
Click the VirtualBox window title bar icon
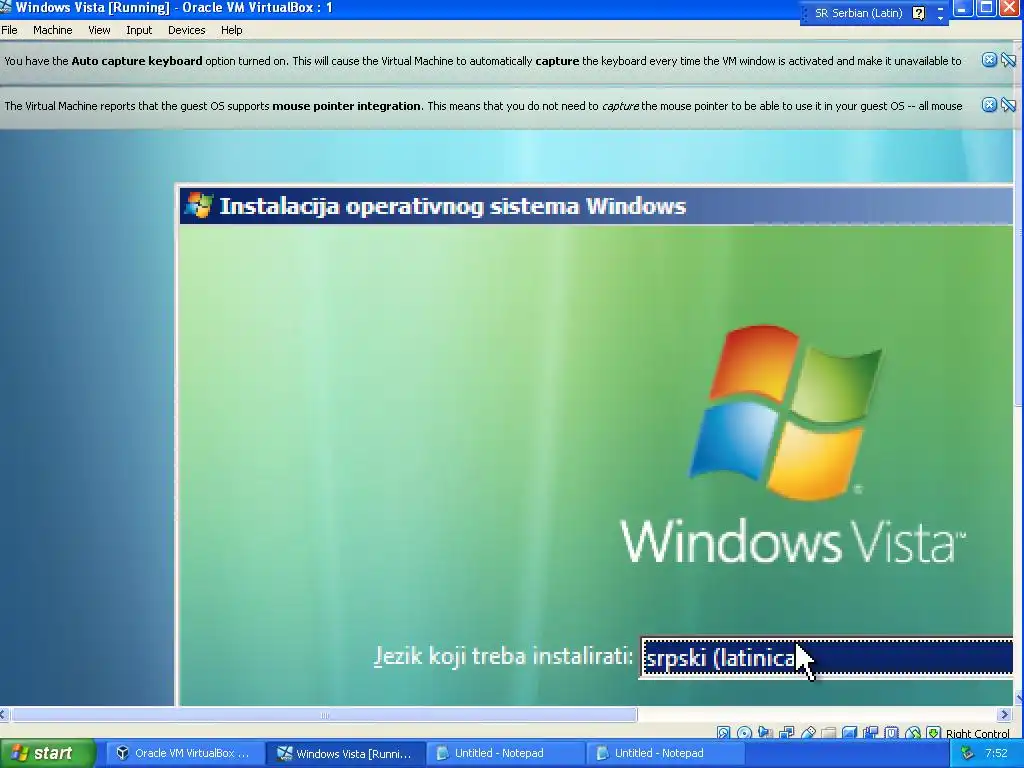6,7
